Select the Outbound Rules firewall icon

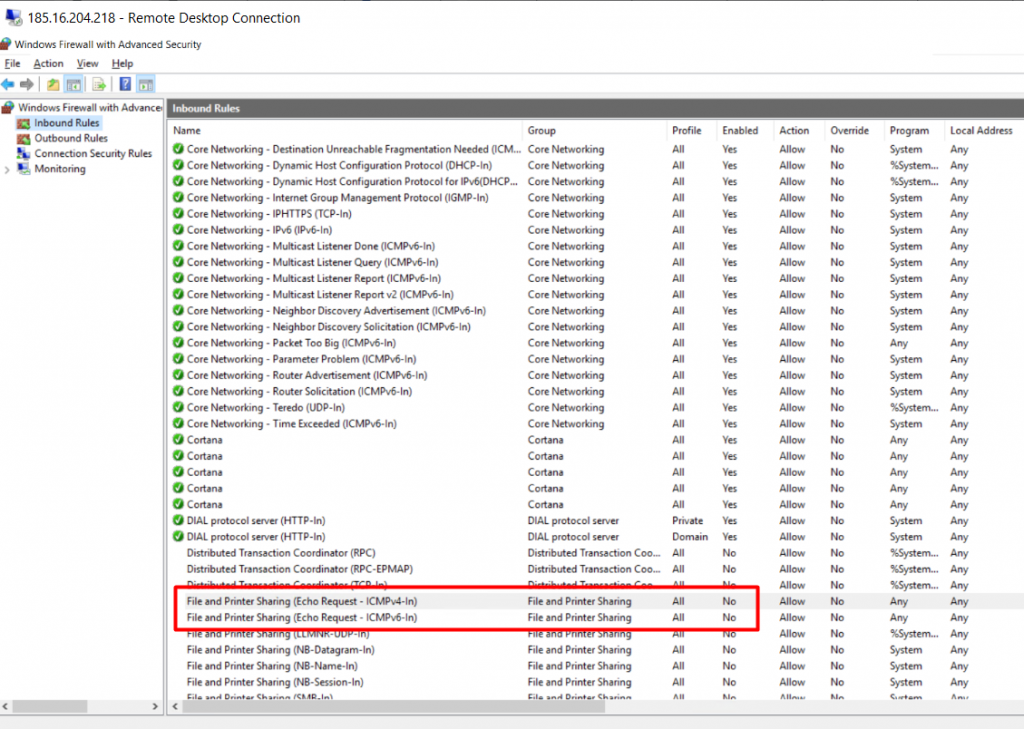click(25, 138)
